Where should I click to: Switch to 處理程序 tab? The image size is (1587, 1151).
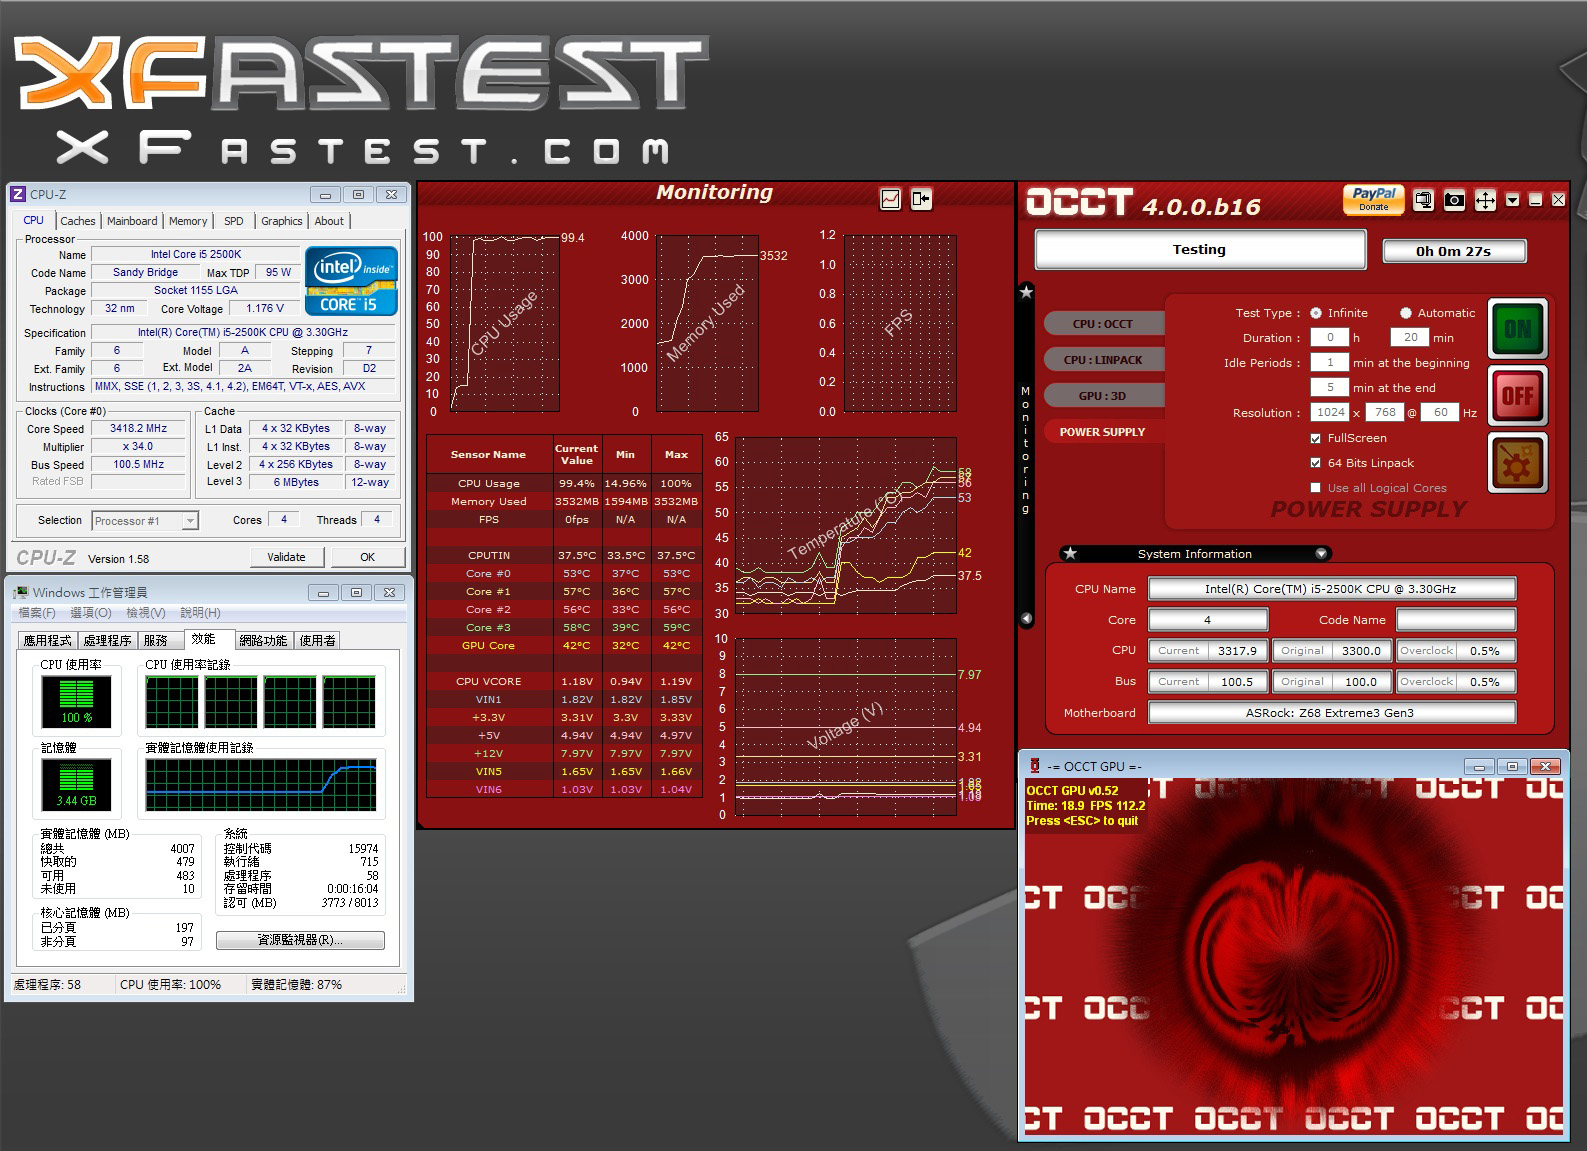(108, 641)
